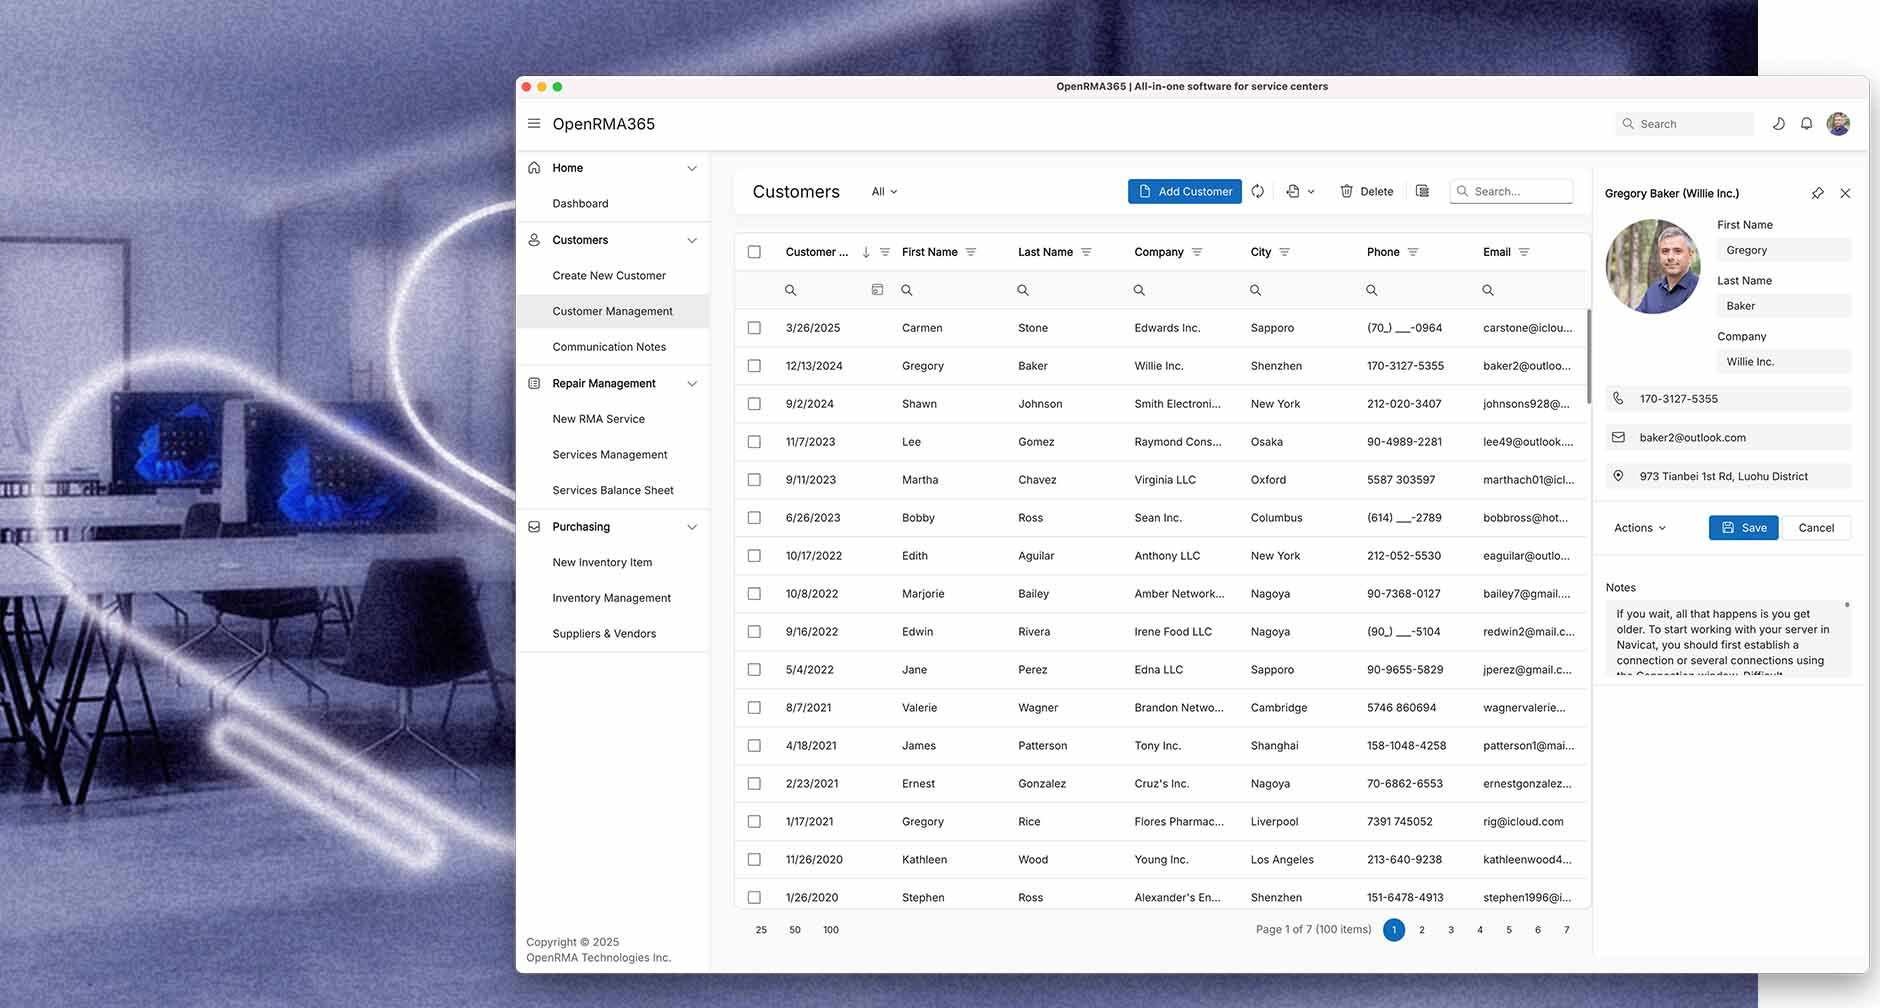Click the Add Customer button
Screen dimensions: 1880x1008
click(x=1184, y=191)
